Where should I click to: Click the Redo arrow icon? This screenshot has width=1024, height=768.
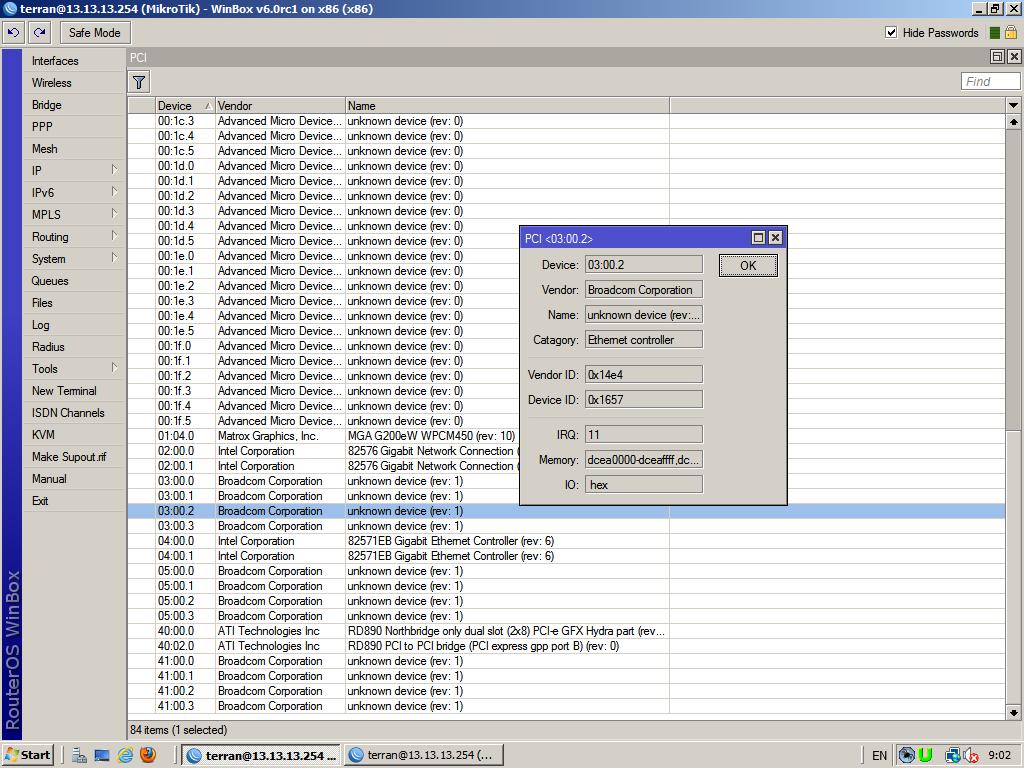tap(39, 32)
